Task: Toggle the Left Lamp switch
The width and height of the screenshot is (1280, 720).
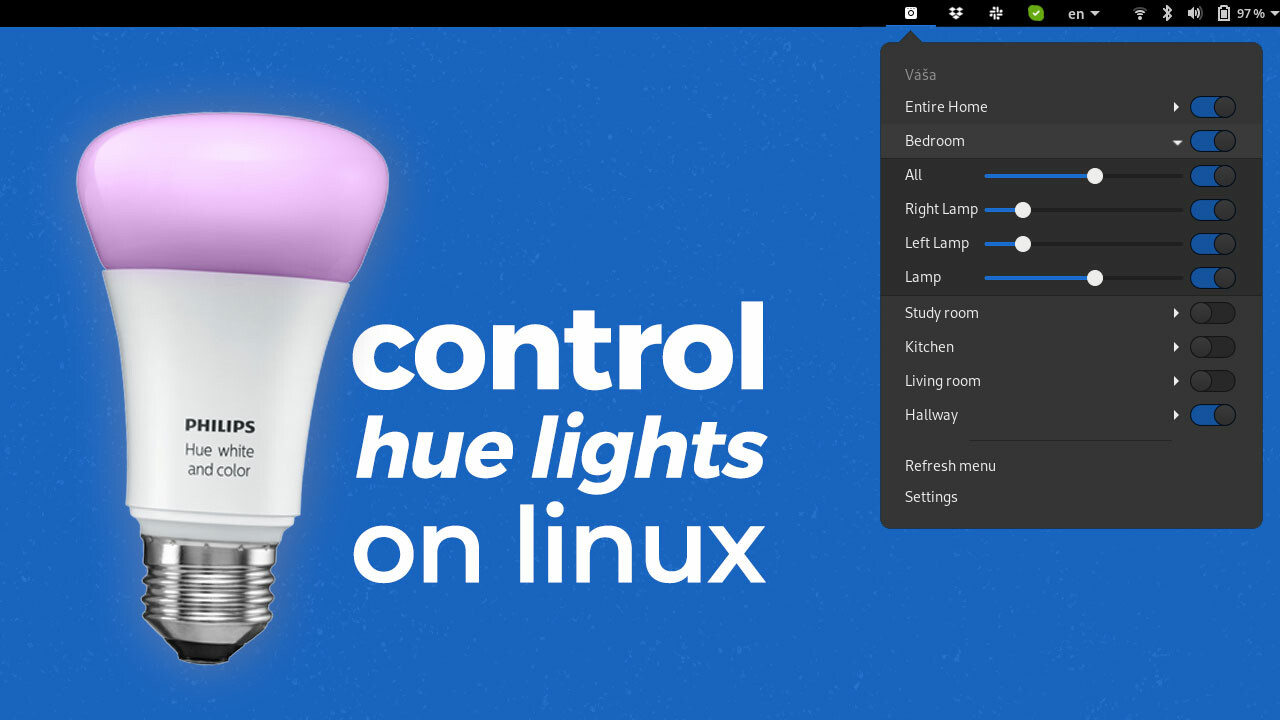Action: [1213, 244]
